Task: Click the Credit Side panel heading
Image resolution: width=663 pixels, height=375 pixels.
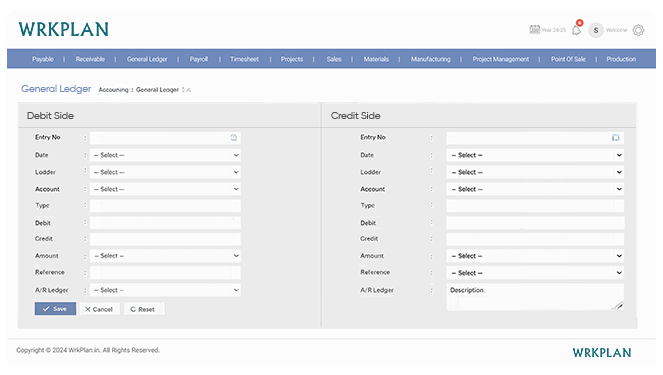Action: click(x=356, y=115)
